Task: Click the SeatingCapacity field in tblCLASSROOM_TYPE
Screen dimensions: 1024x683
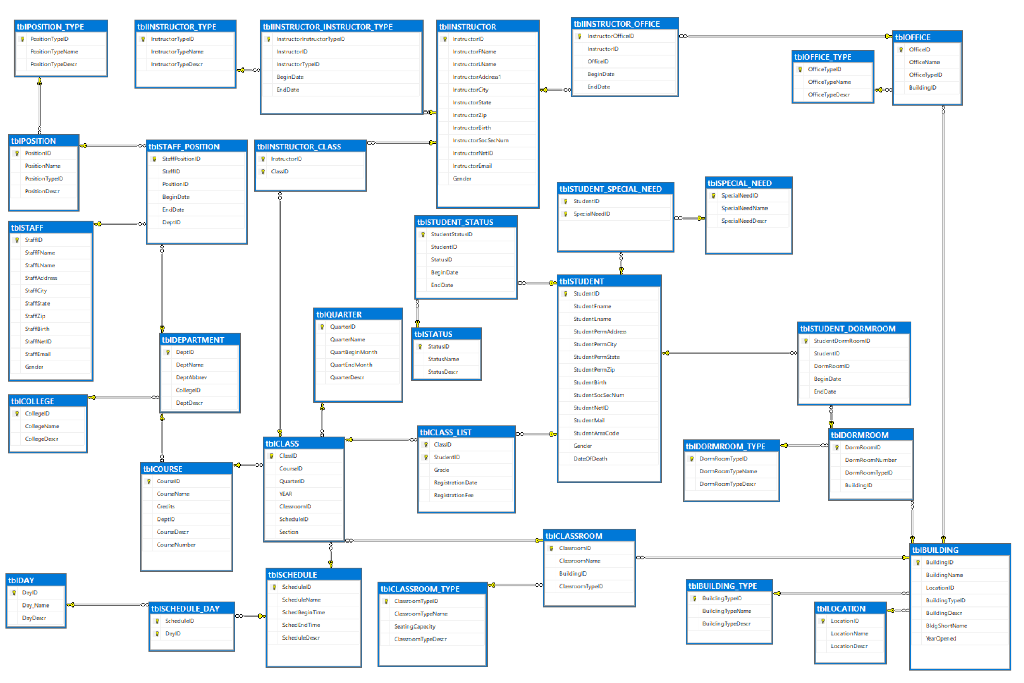Action: [414, 624]
